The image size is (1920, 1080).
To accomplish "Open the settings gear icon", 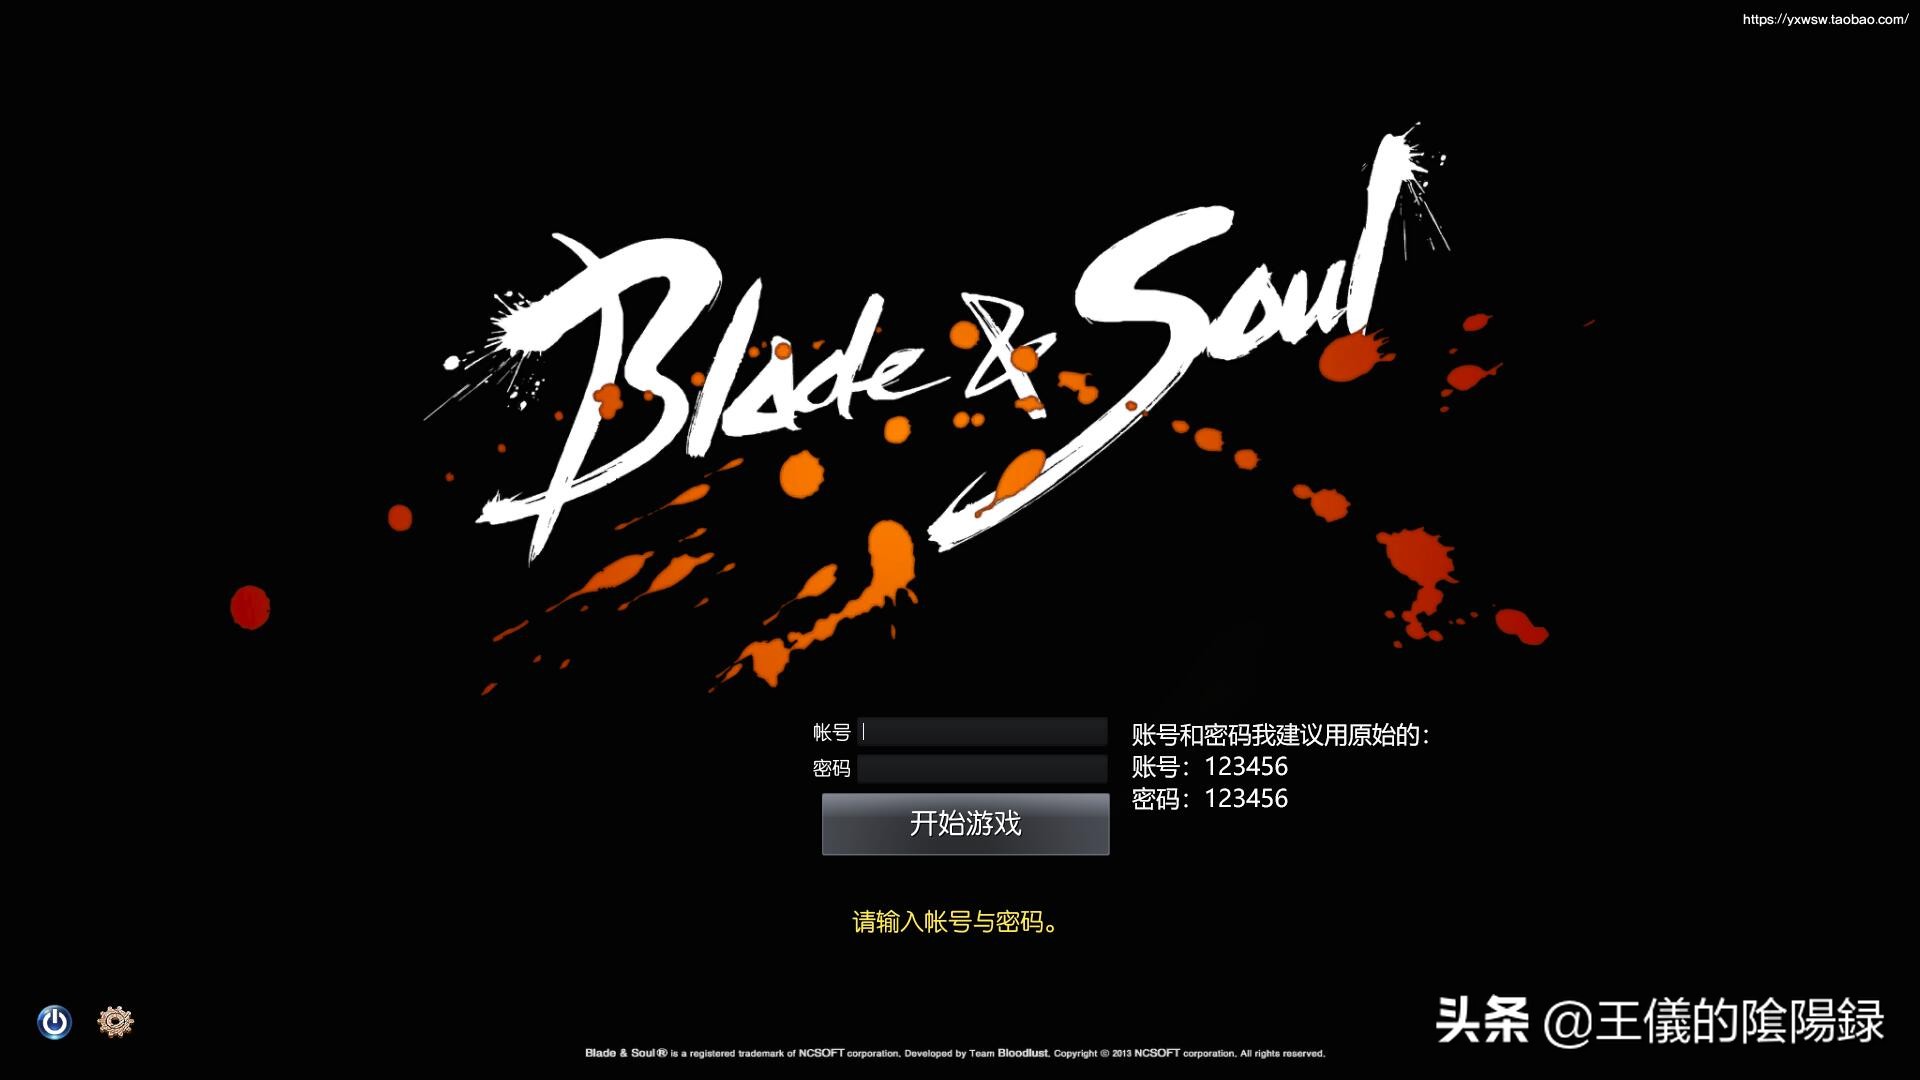I will coord(115,1021).
